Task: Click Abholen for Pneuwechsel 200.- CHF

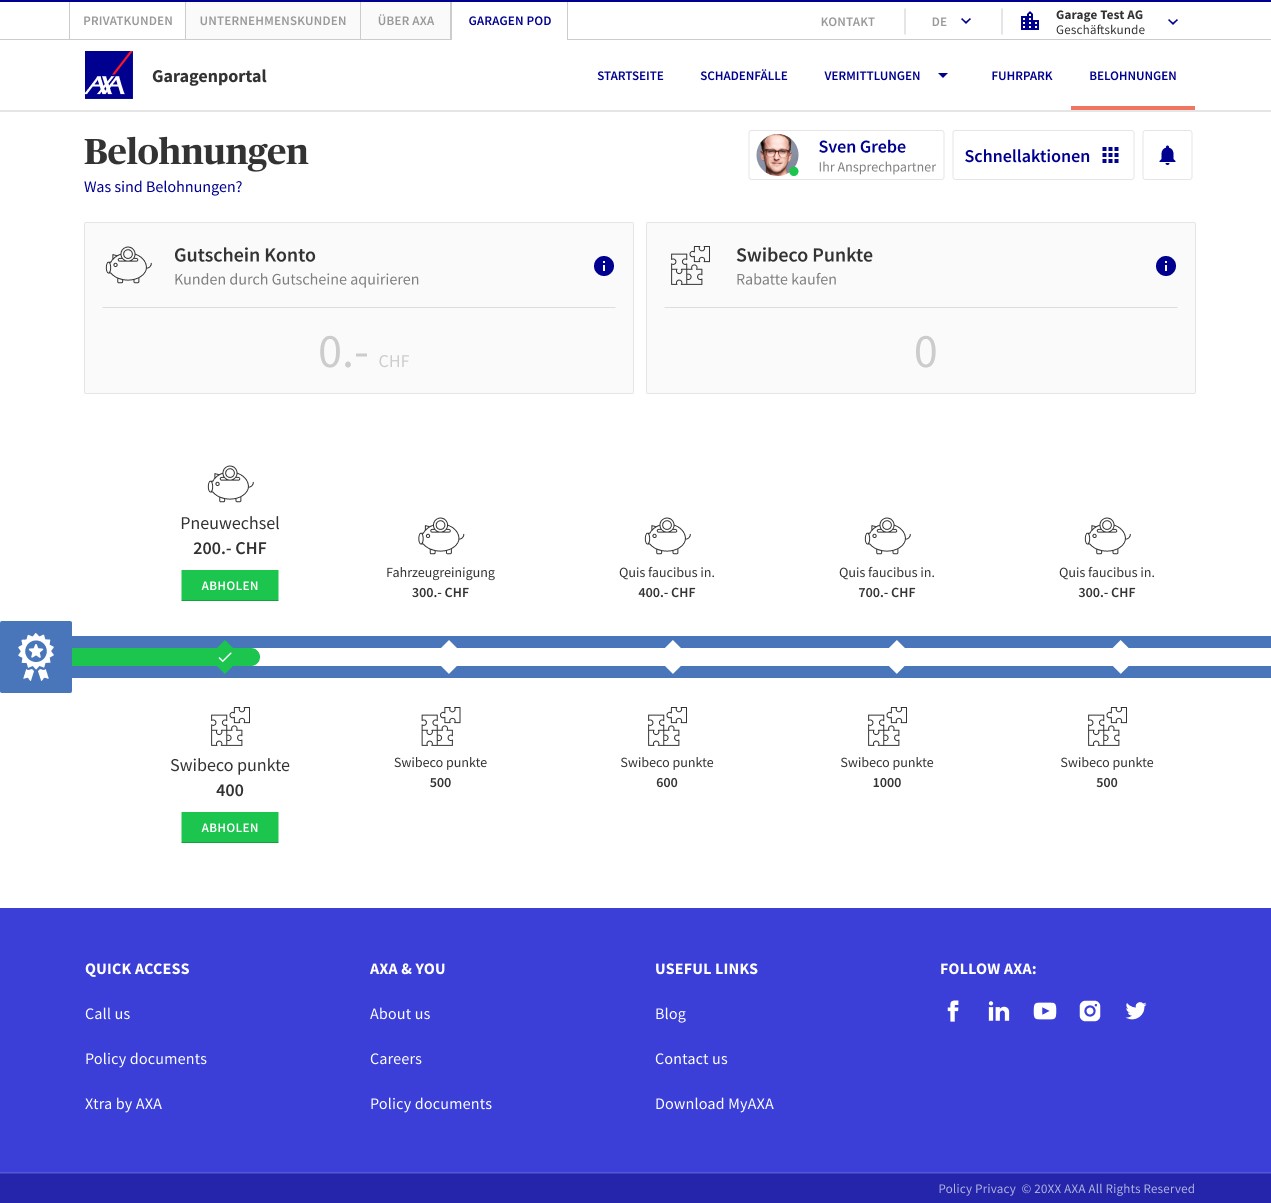Action: coord(230,586)
